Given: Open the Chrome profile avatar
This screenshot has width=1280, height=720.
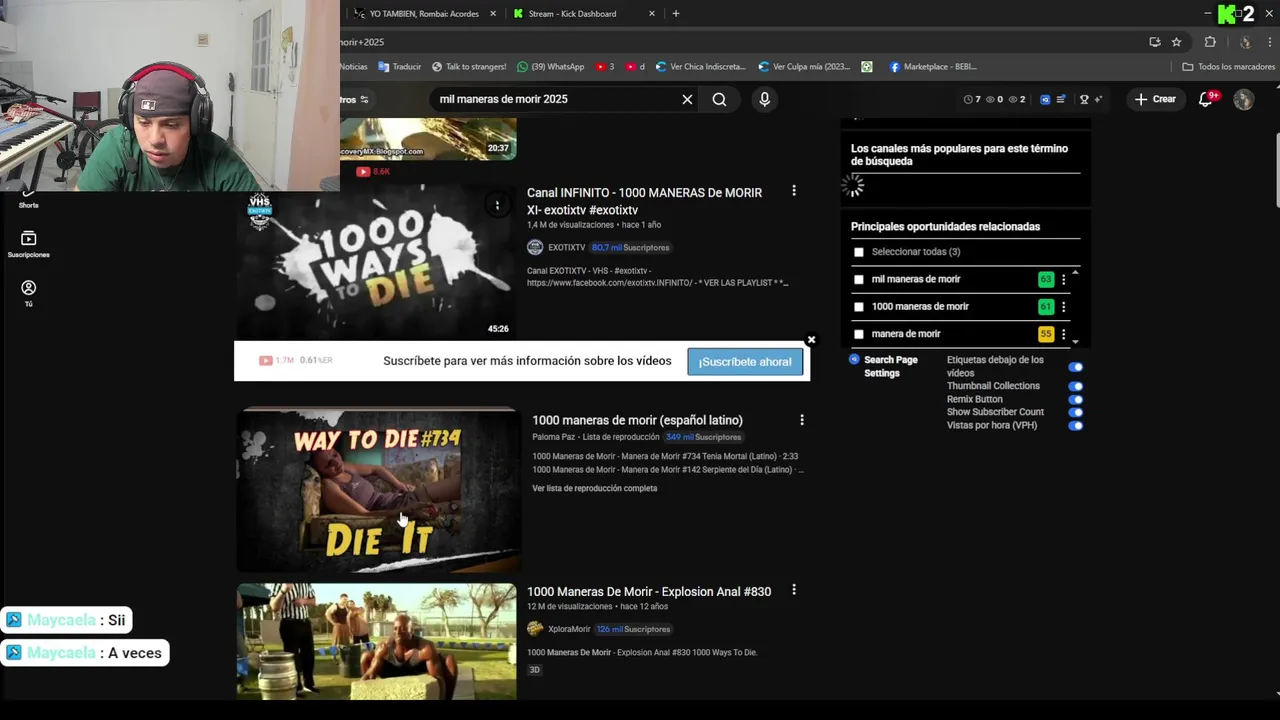Looking at the screenshot, I should point(1245,42).
